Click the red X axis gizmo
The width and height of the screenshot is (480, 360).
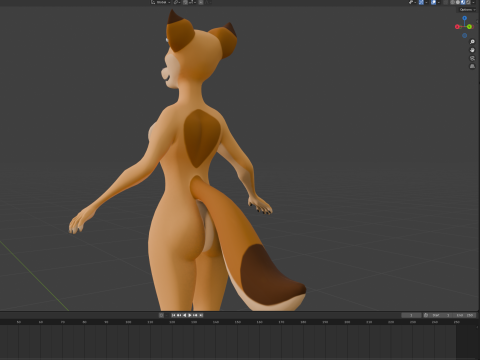click(x=457, y=27)
